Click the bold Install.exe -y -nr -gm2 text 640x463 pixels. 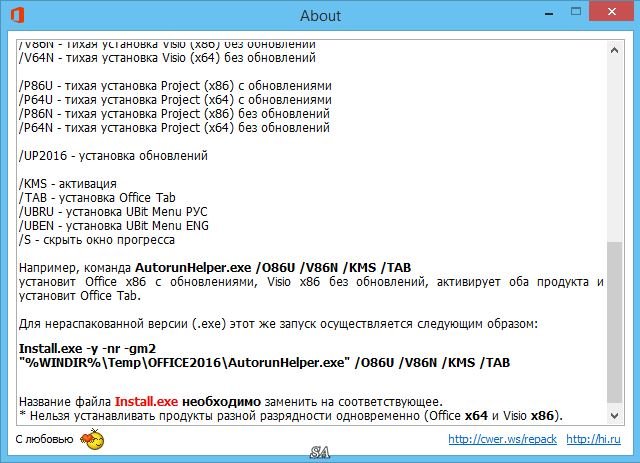tap(87, 349)
